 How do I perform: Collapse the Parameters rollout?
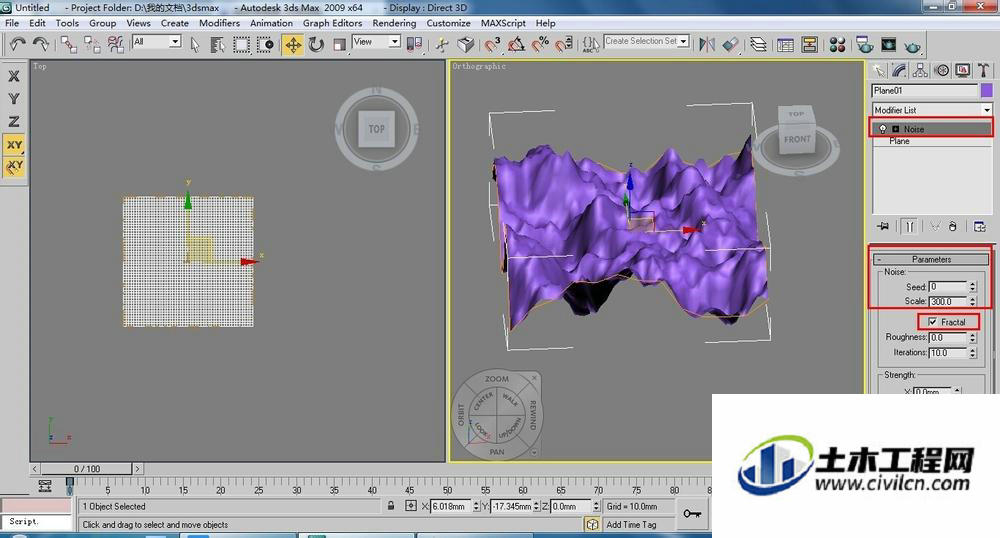click(x=931, y=259)
